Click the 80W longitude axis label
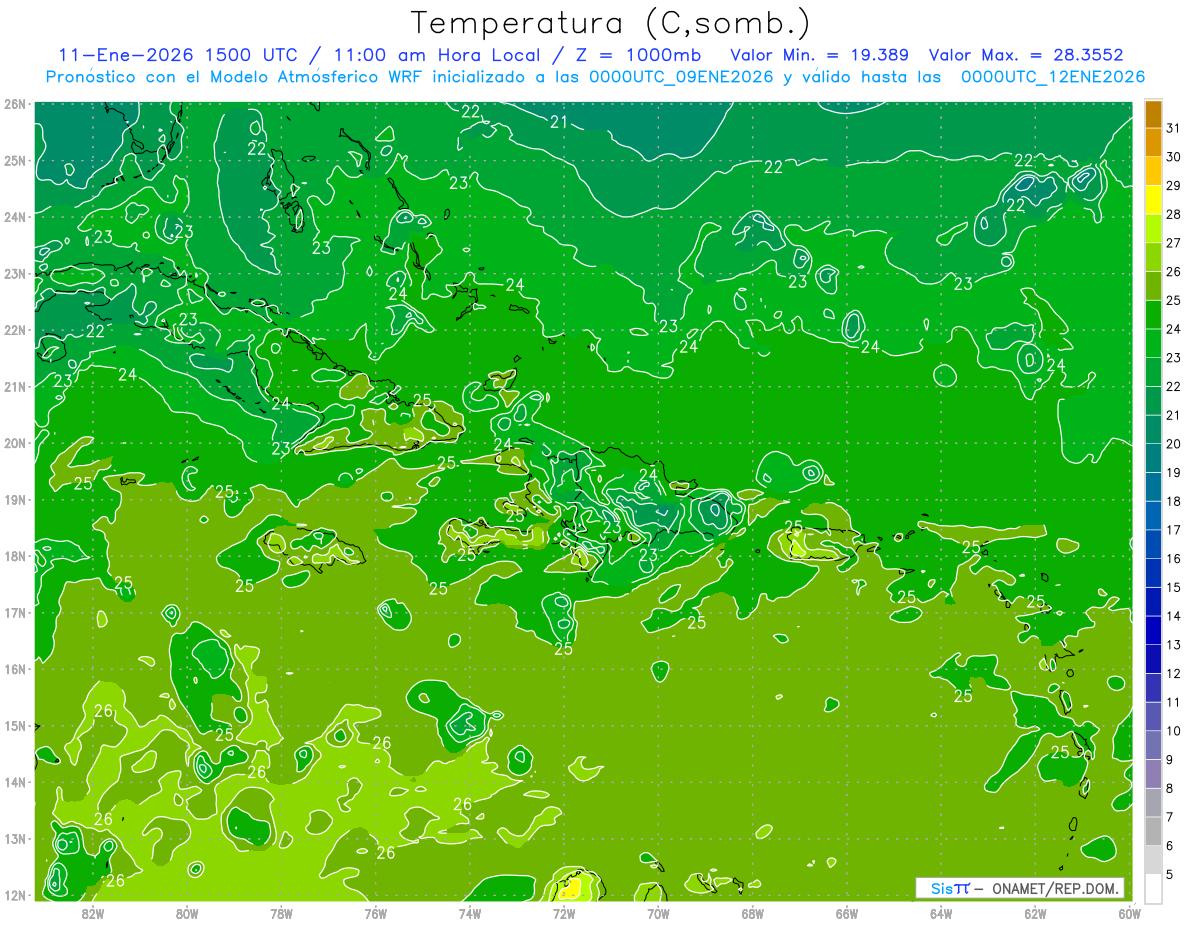 pyautogui.click(x=187, y=913)
